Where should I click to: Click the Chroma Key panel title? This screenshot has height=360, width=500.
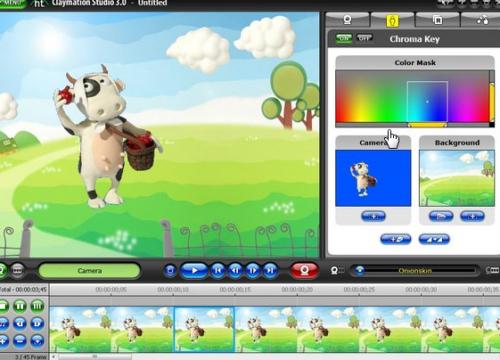pos(415,39)
